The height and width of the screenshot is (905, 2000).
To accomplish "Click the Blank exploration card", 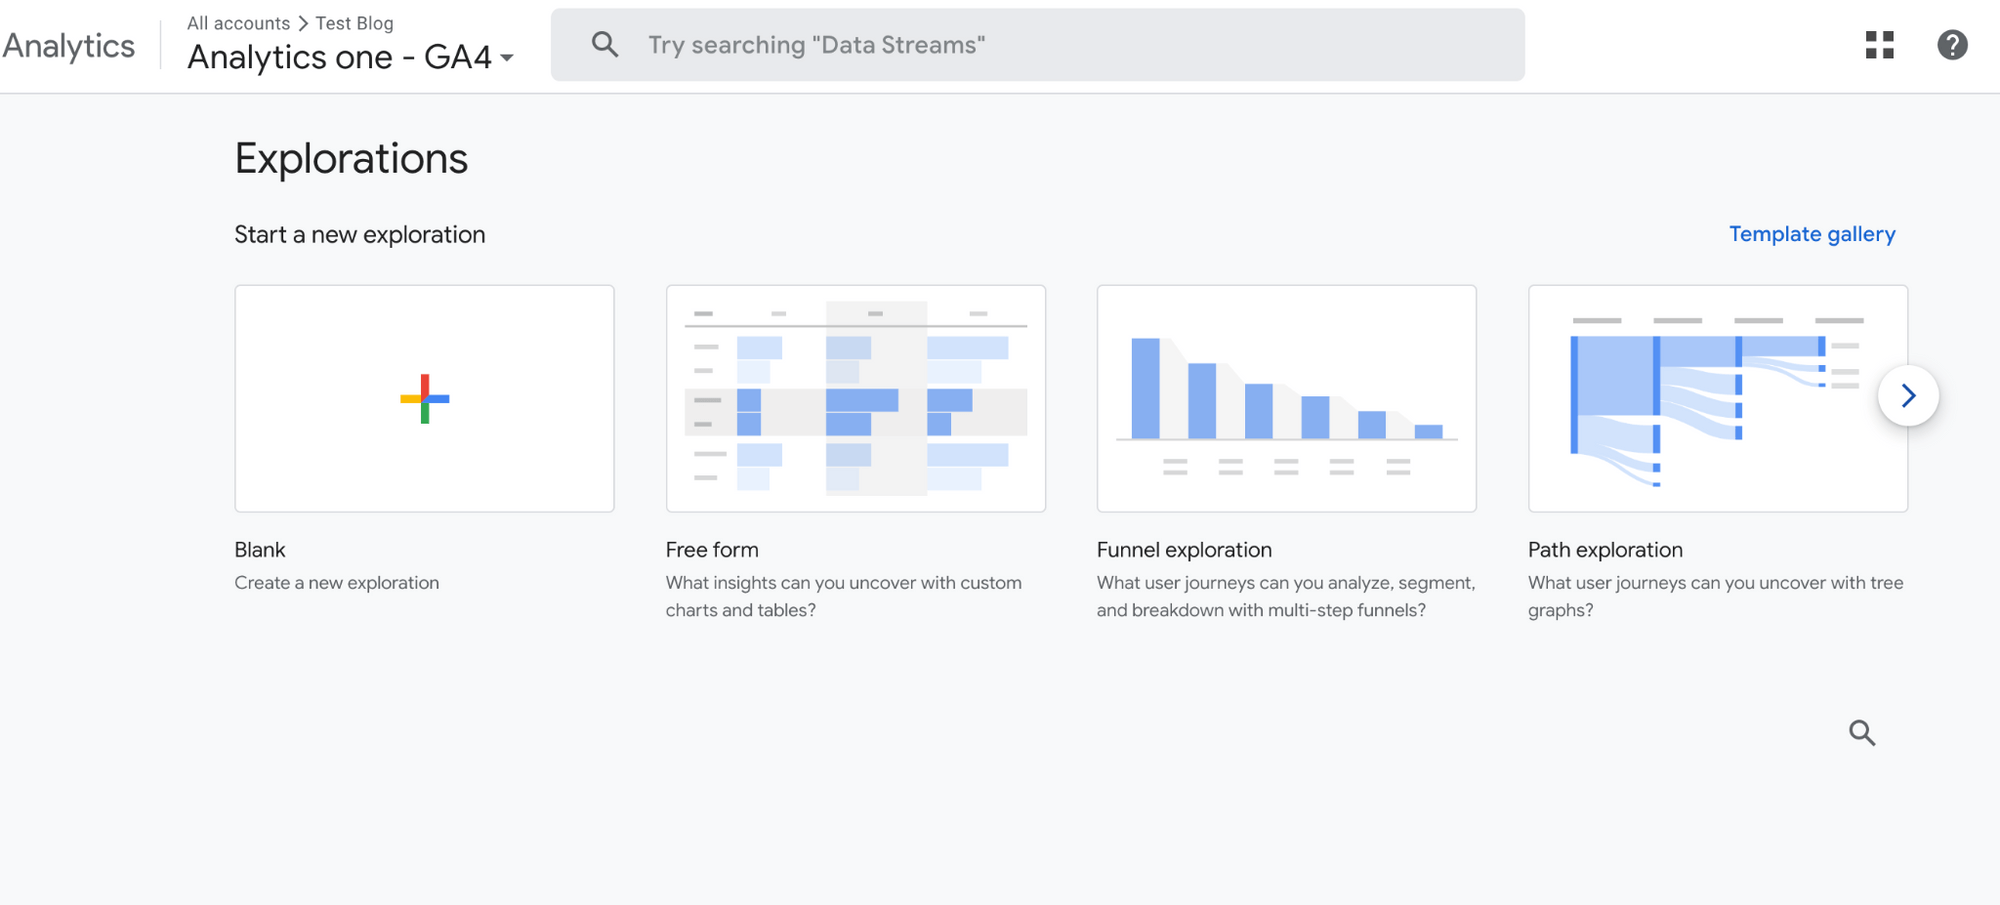I will click(x=425, y=399).
